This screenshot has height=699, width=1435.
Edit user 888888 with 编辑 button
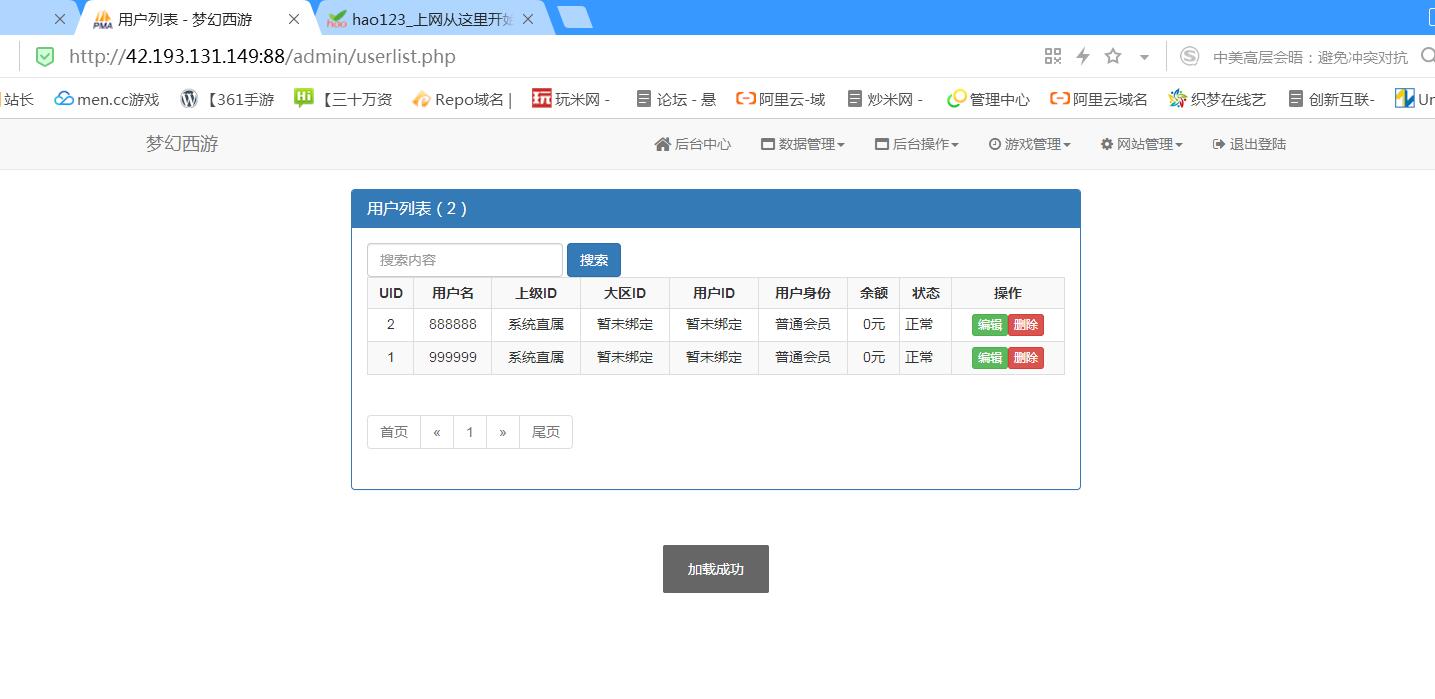pyautogui.click(x=989, y=325)
